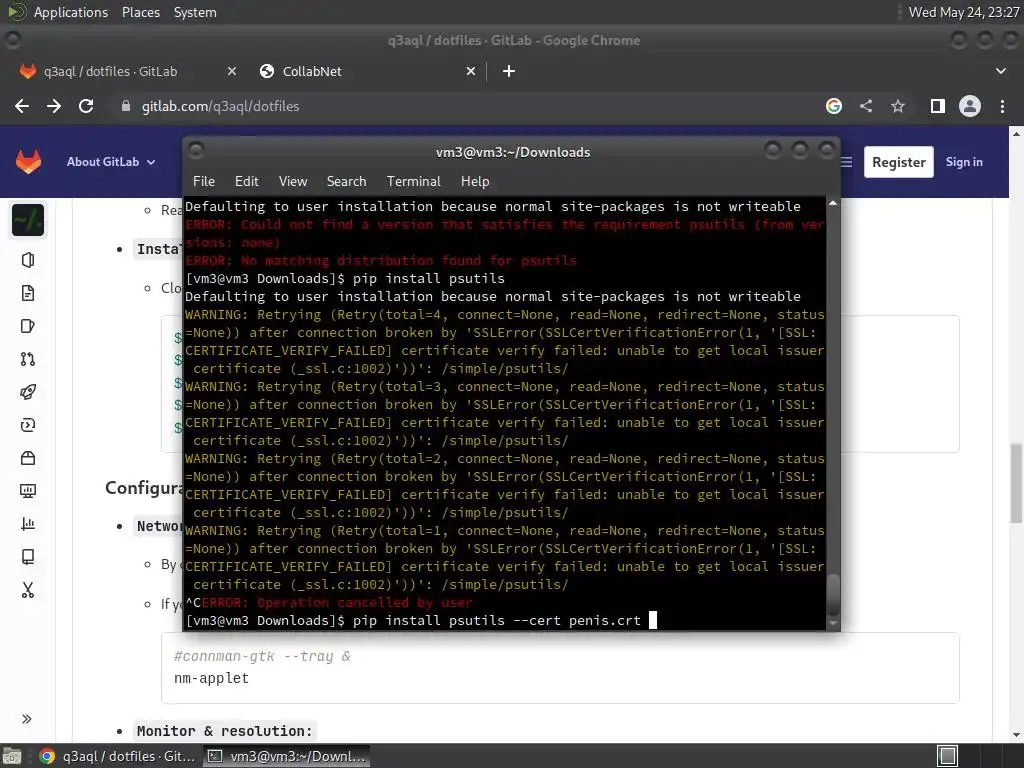Open terminal File menu
This screenshot has height=768, width=1024.
click(x=204, y=182)
